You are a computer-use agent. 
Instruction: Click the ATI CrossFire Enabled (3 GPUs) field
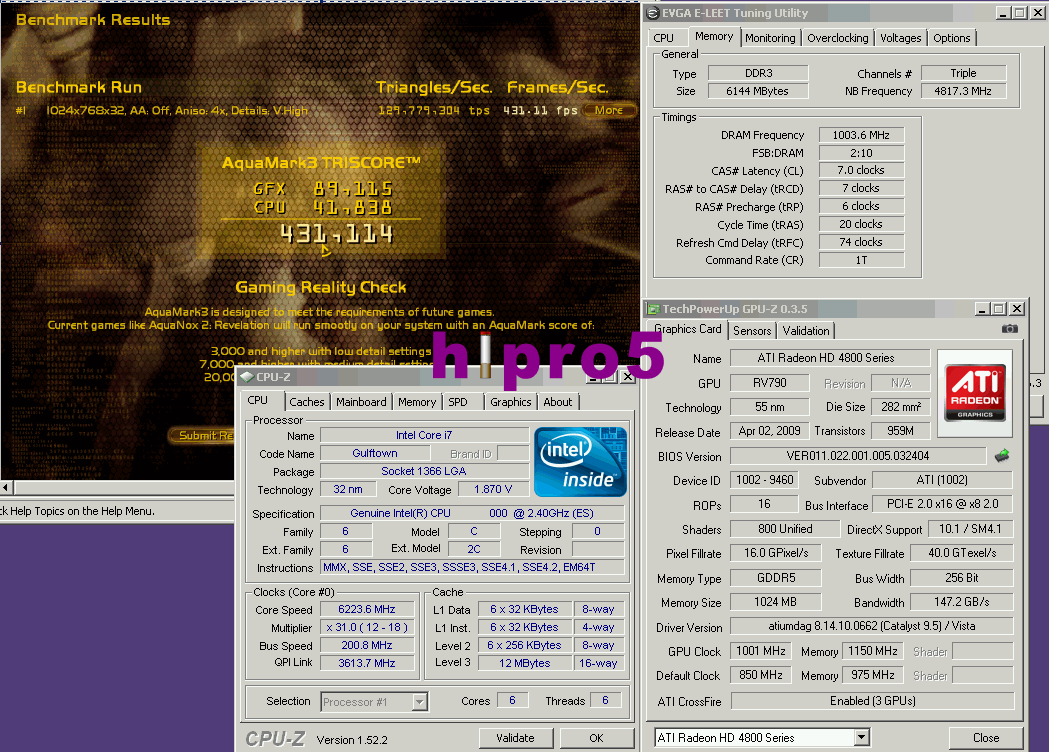[x=872, y=700]
